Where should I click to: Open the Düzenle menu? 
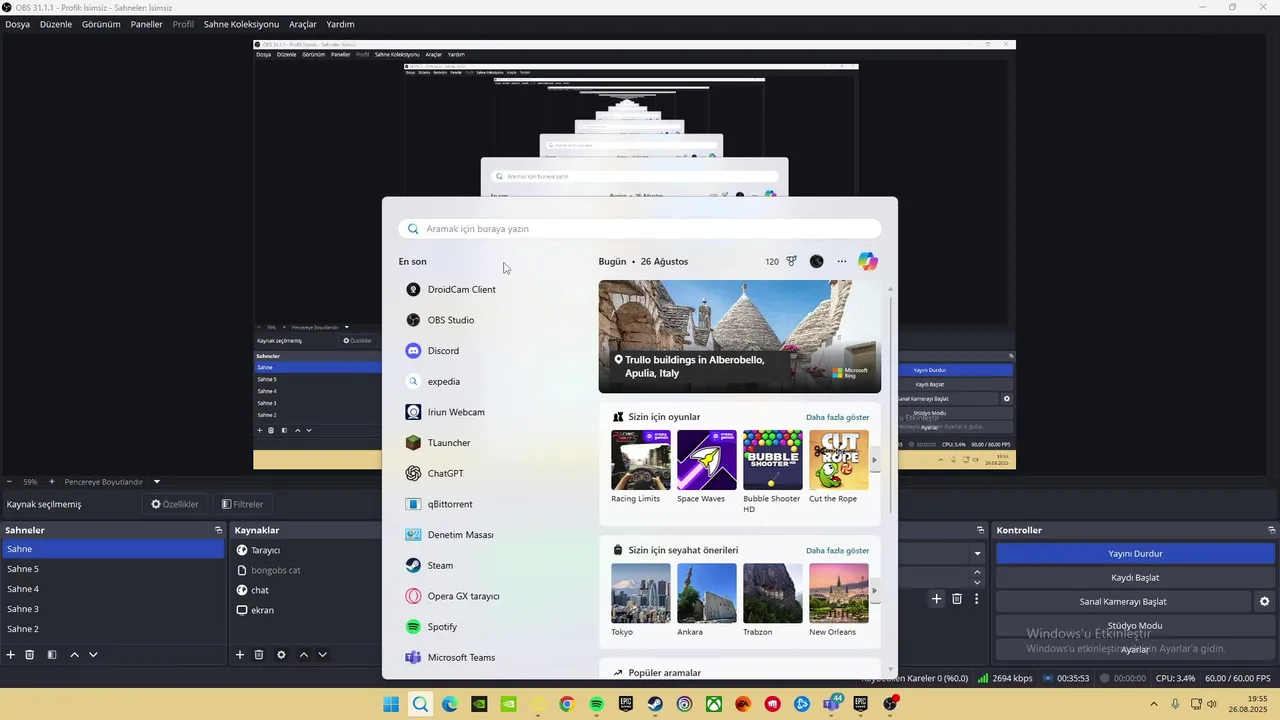56,24
